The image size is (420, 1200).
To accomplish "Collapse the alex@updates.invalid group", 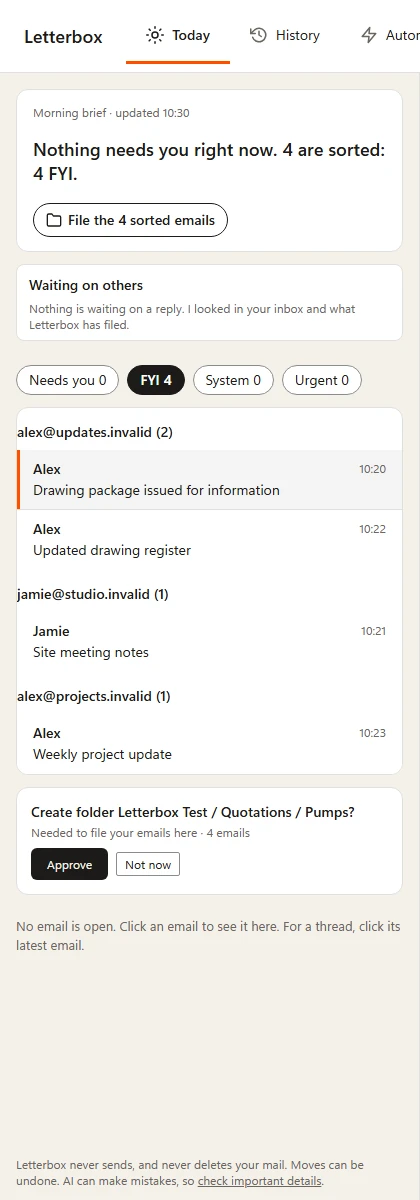I will click(x=95, y=432).
